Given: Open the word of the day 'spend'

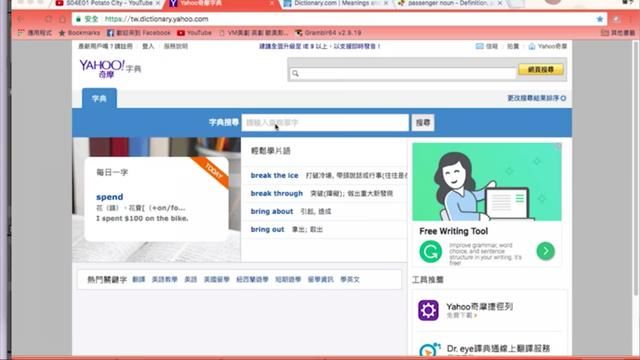Looking at the screenshot, I should tap(109, 197).
